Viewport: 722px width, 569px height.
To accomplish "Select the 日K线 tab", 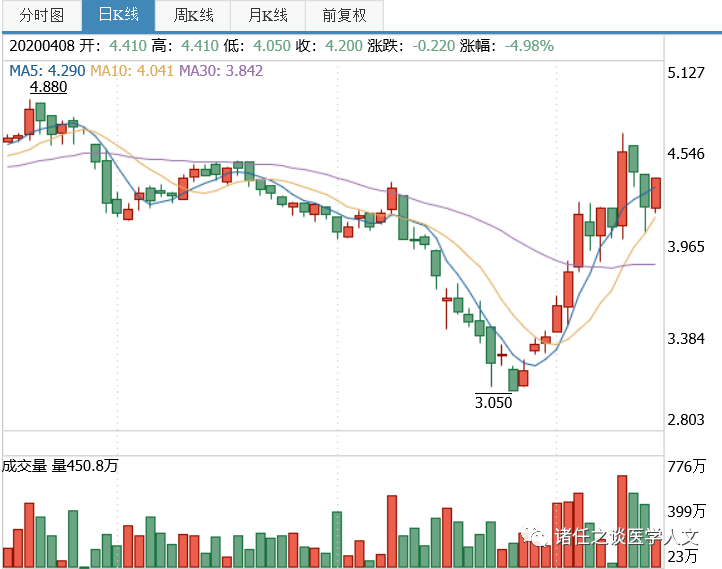I will (118, 15).
